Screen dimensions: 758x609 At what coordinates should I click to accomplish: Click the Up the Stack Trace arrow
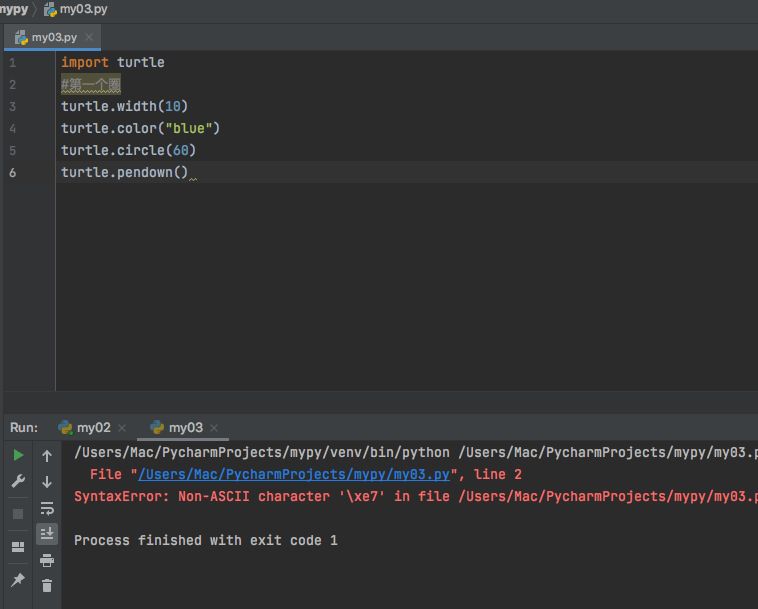(x=47, y=456)
